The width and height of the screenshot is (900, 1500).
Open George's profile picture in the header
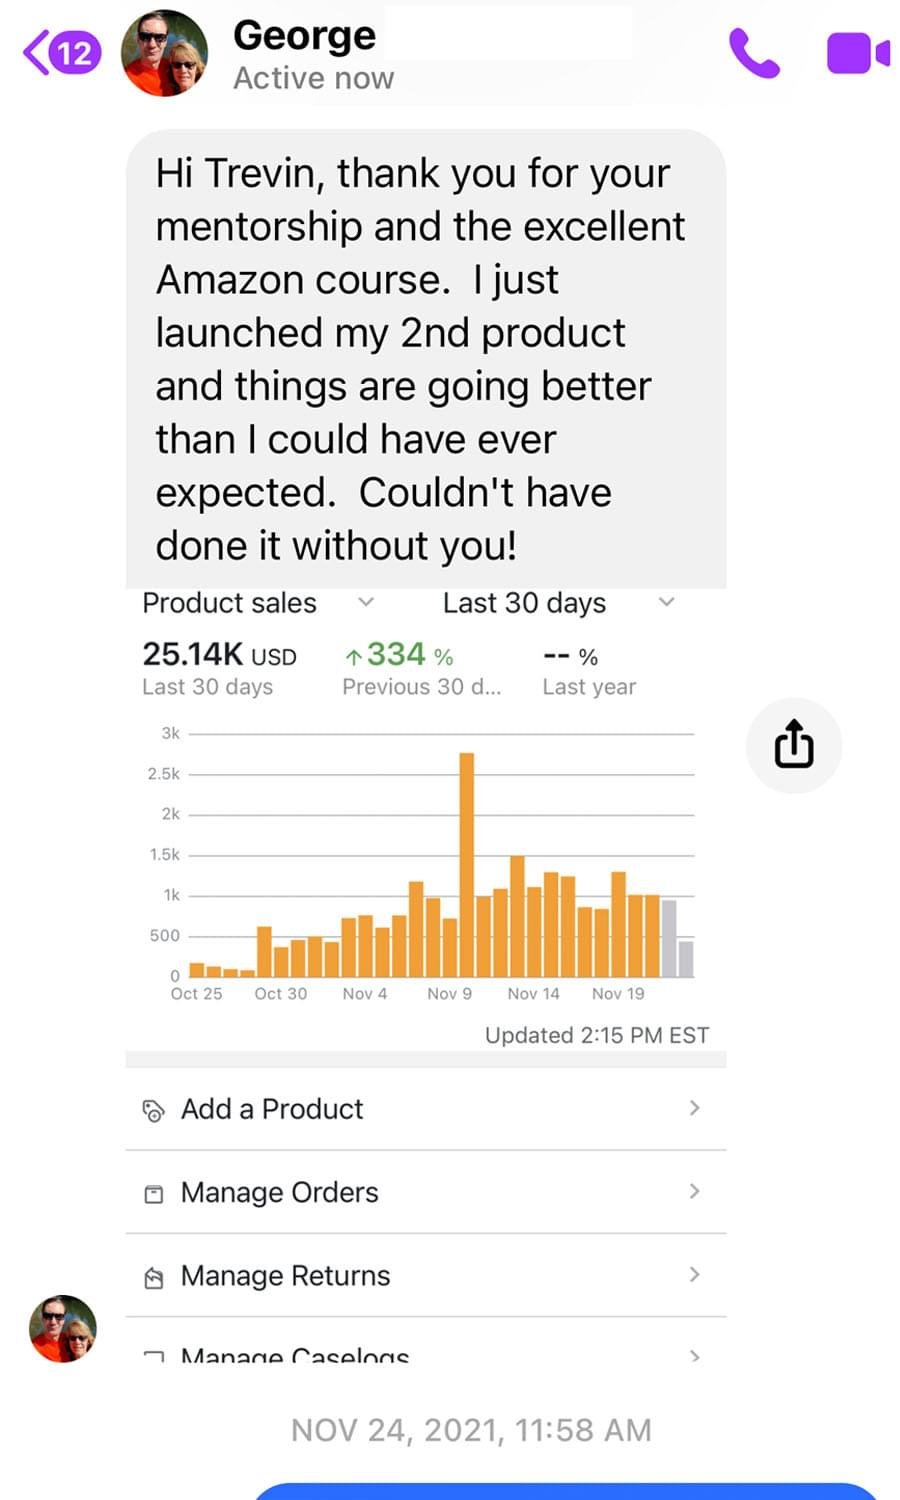click(165, 53)
